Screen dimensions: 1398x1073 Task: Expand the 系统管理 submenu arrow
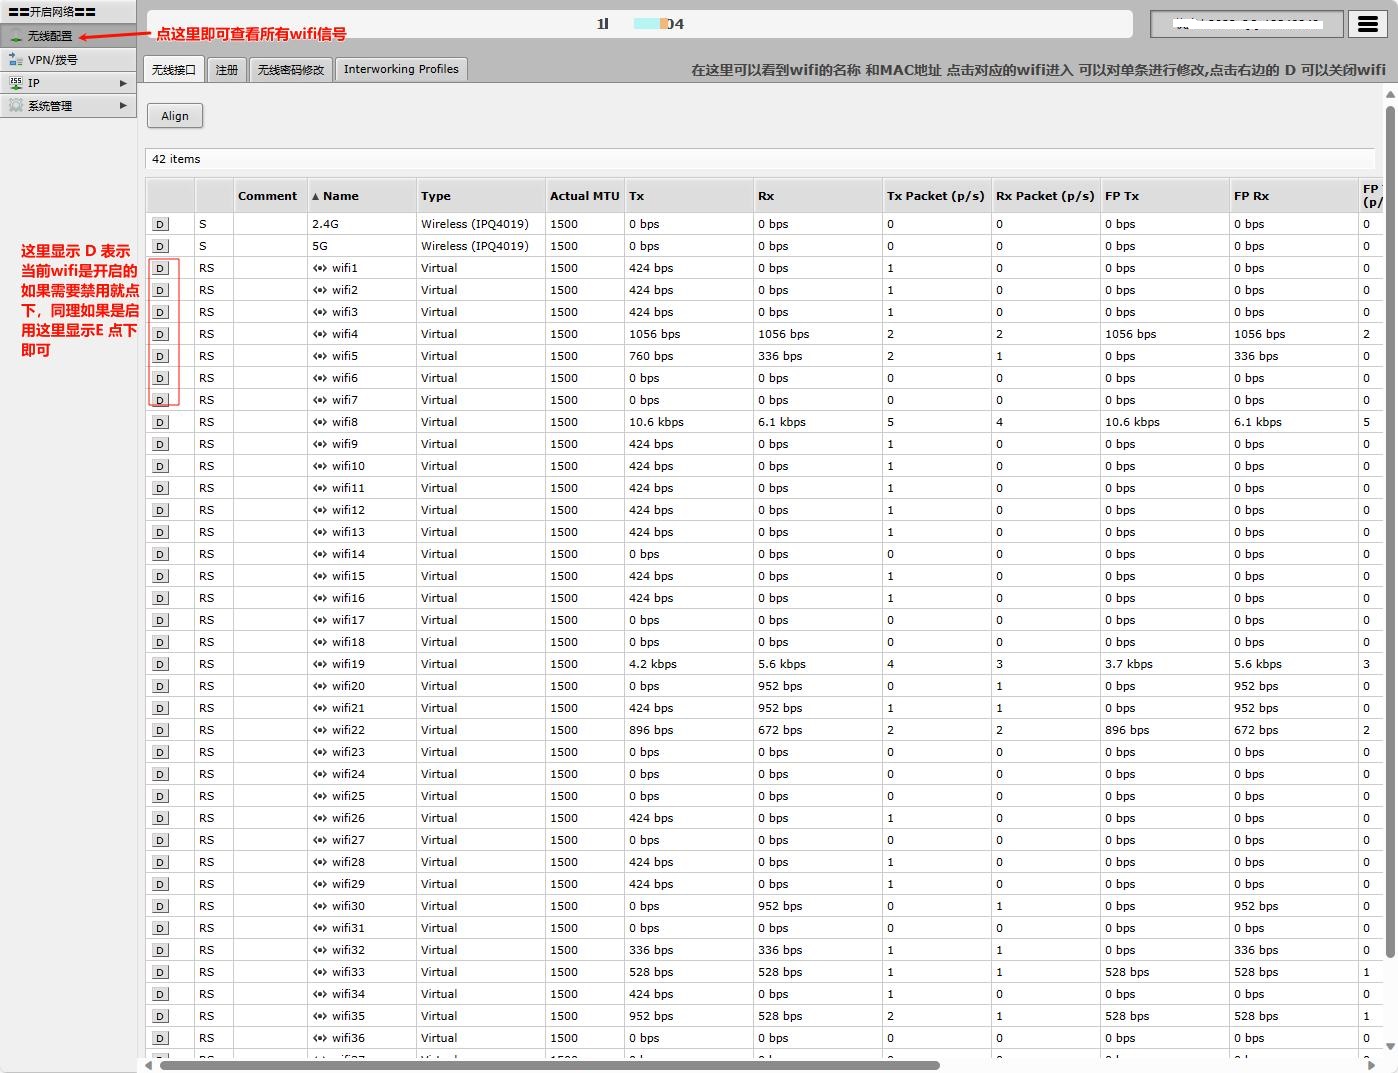pos(123,106)
